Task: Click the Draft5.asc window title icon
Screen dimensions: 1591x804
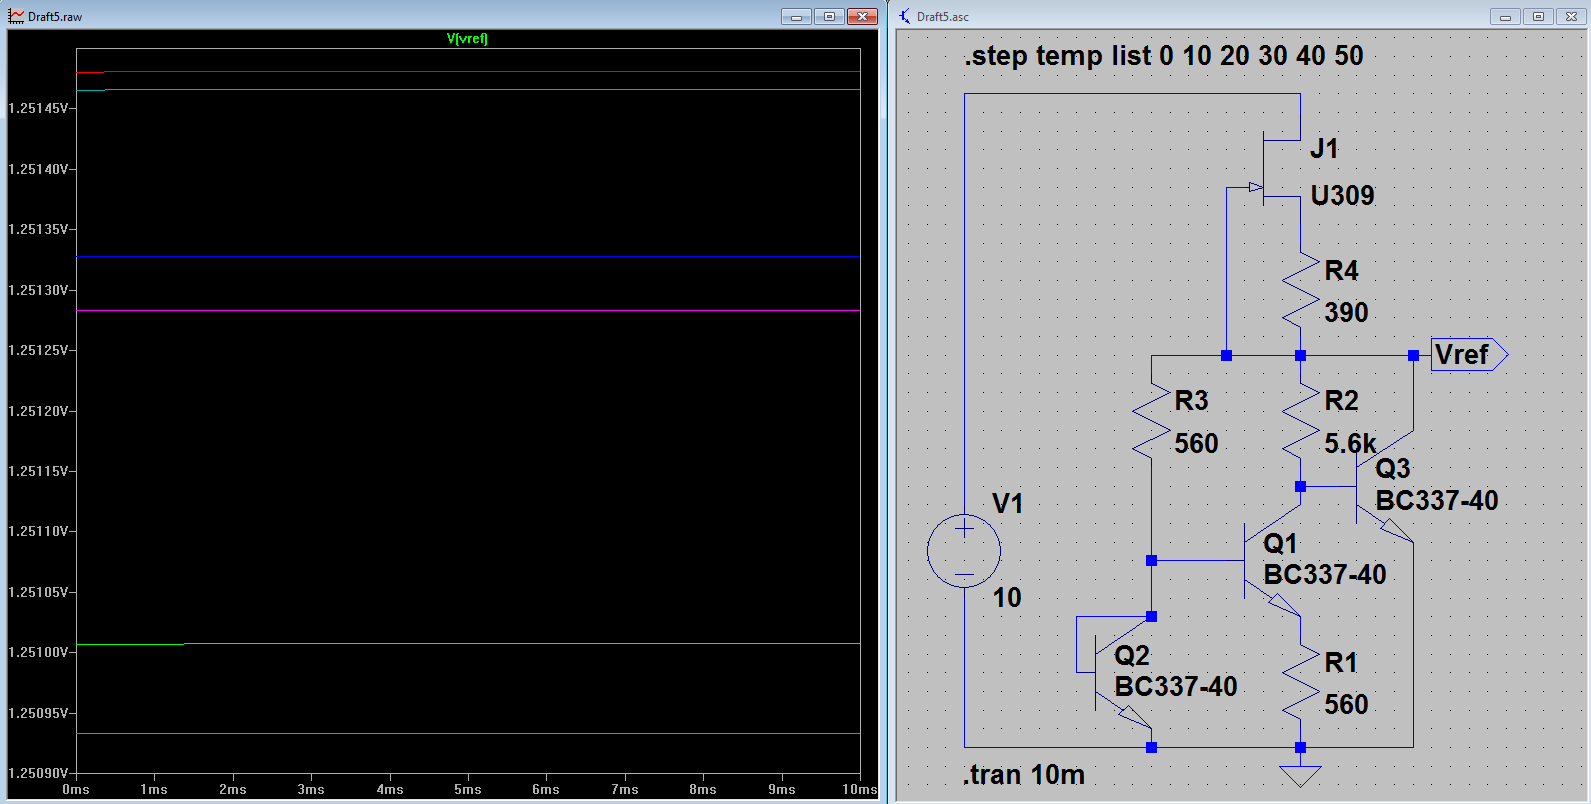Action: [x=905, y=16]
